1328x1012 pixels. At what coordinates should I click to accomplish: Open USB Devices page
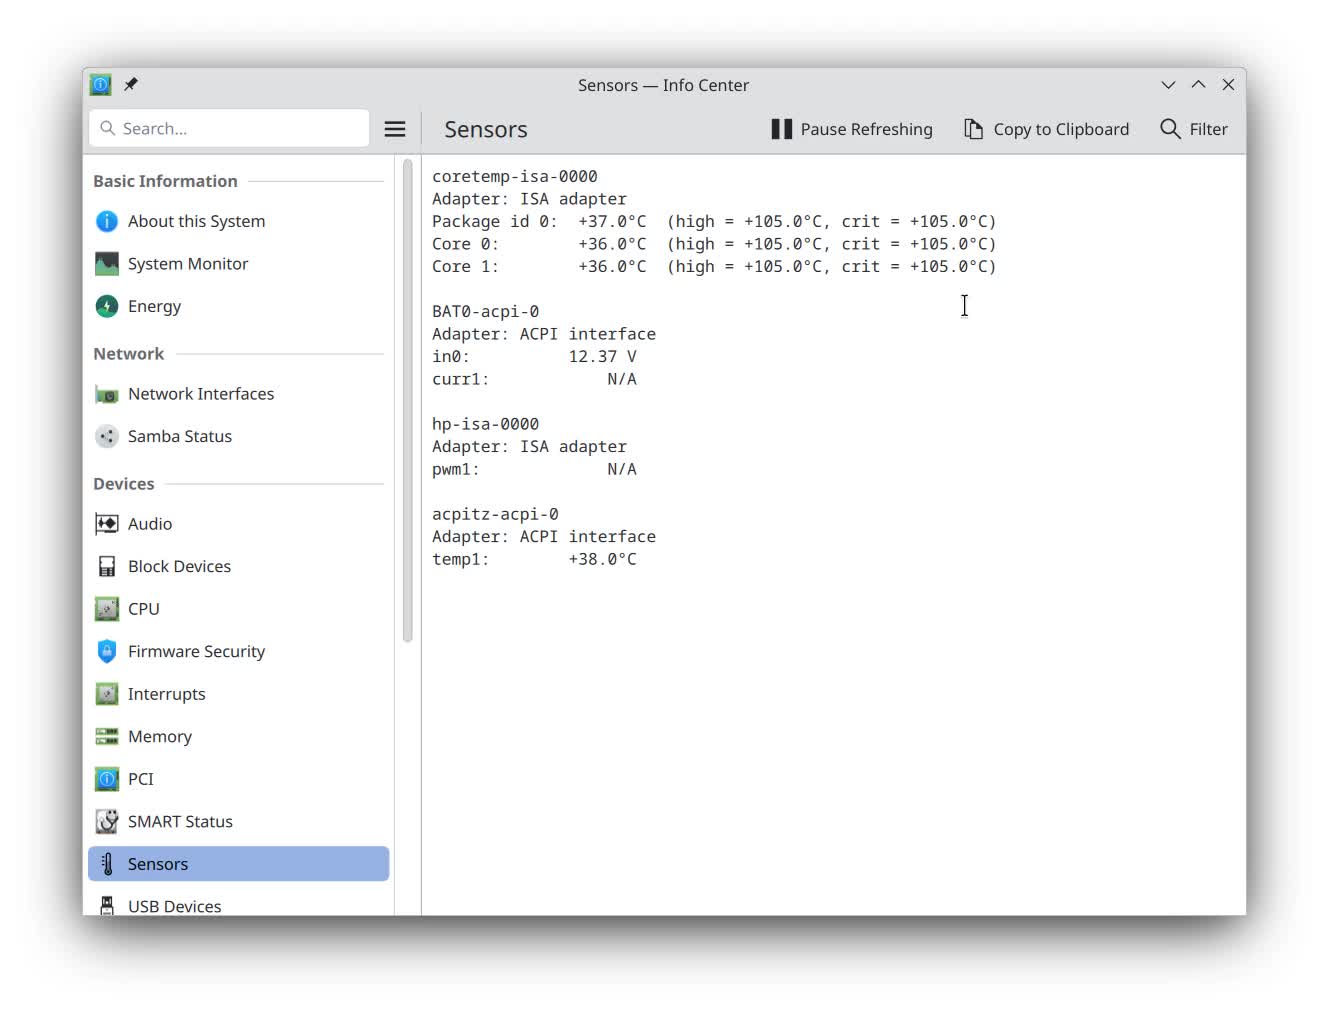(x=238, y=904)
